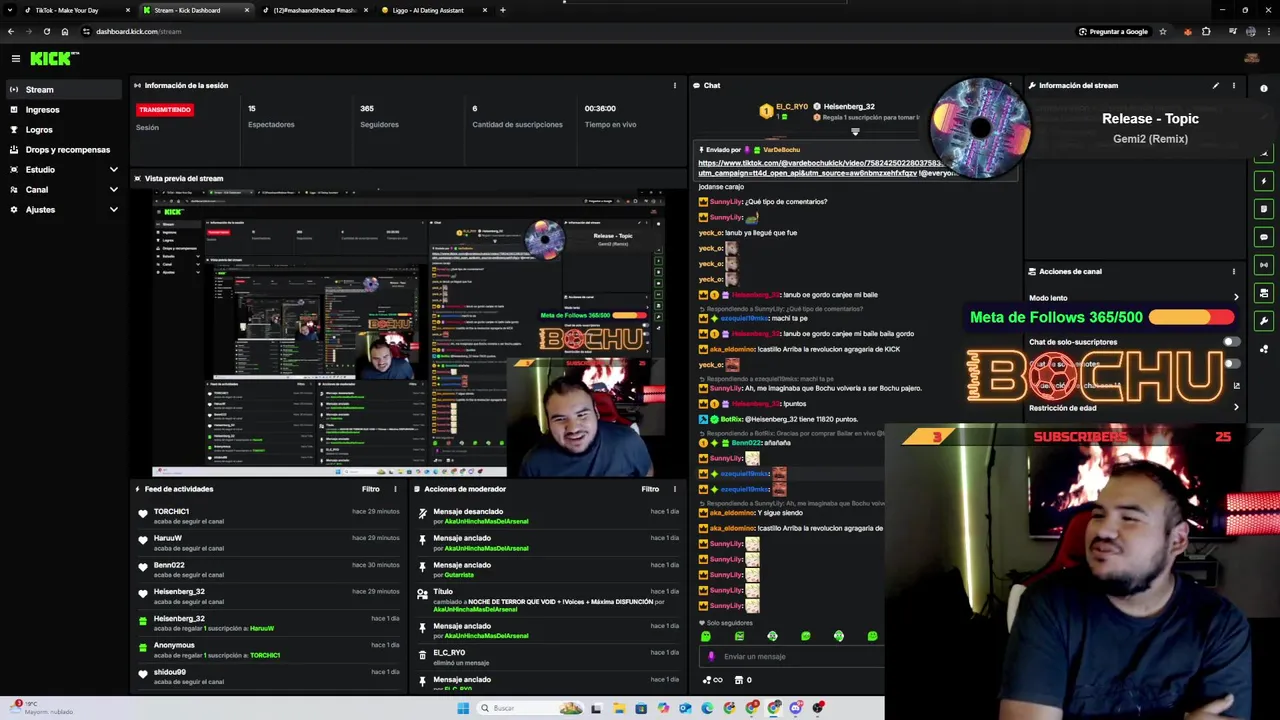Screen dimensions: 1280x720
Task: Bookmark page with star icon
Action: click(x=1162, y=31)
